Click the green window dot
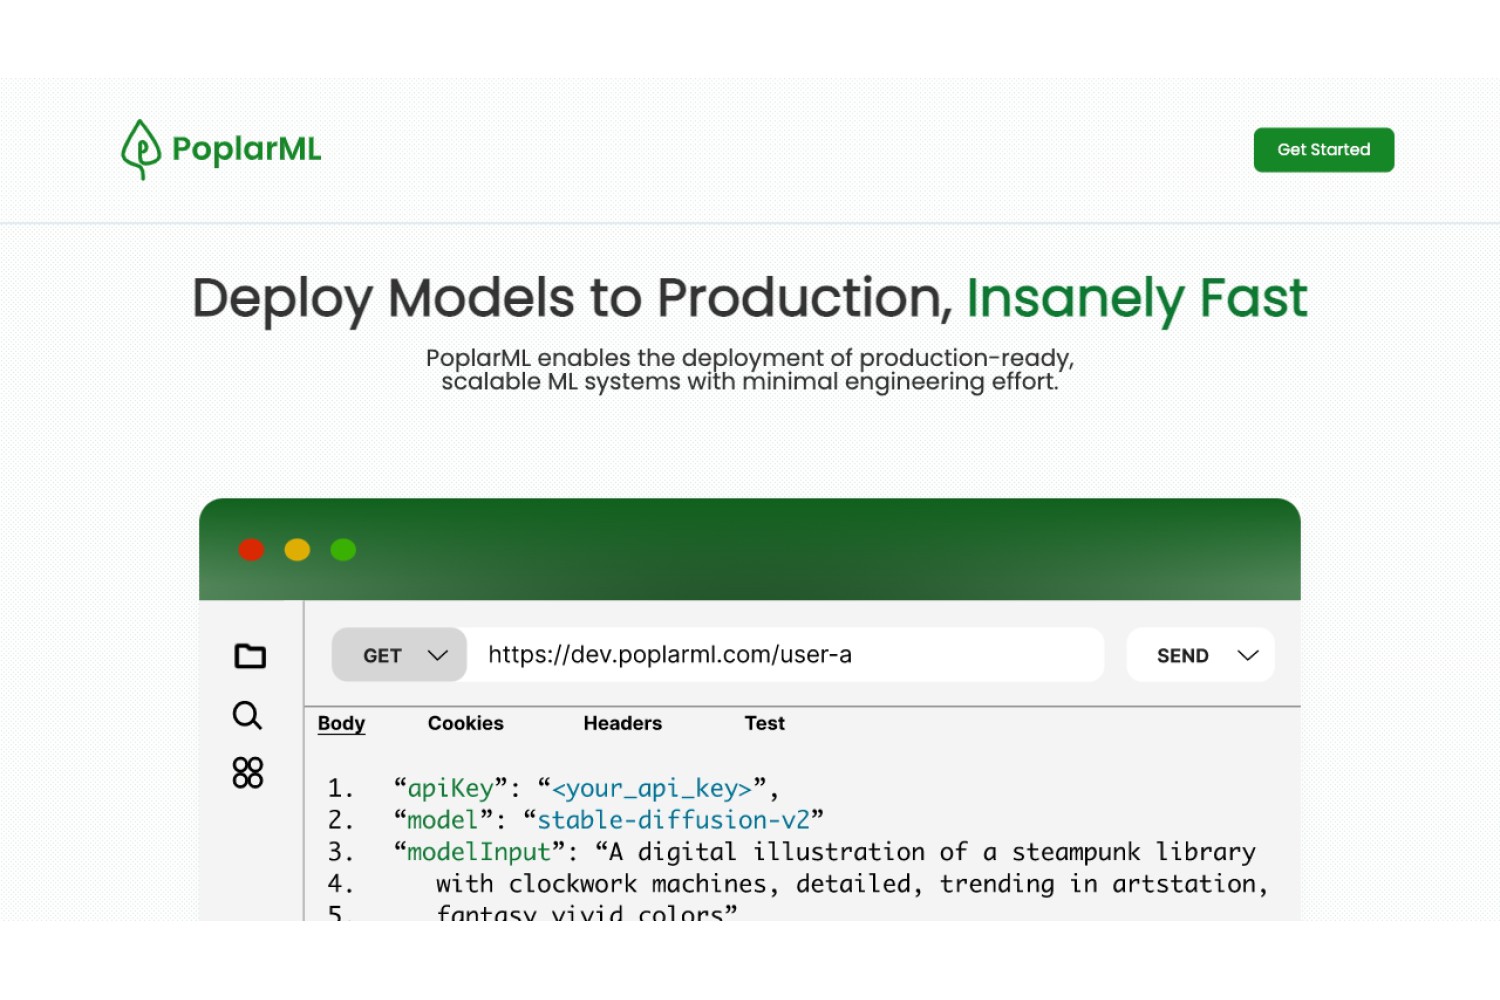 click(x=343, y=549)
